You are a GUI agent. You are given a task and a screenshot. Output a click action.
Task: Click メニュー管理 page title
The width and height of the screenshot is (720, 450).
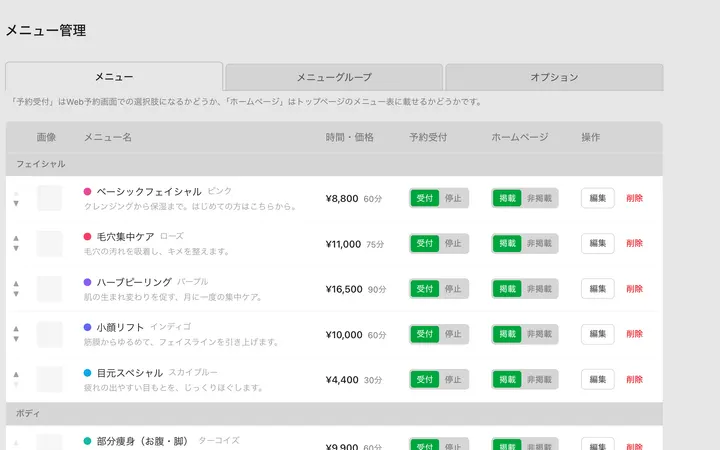click(x=46, y=30)
